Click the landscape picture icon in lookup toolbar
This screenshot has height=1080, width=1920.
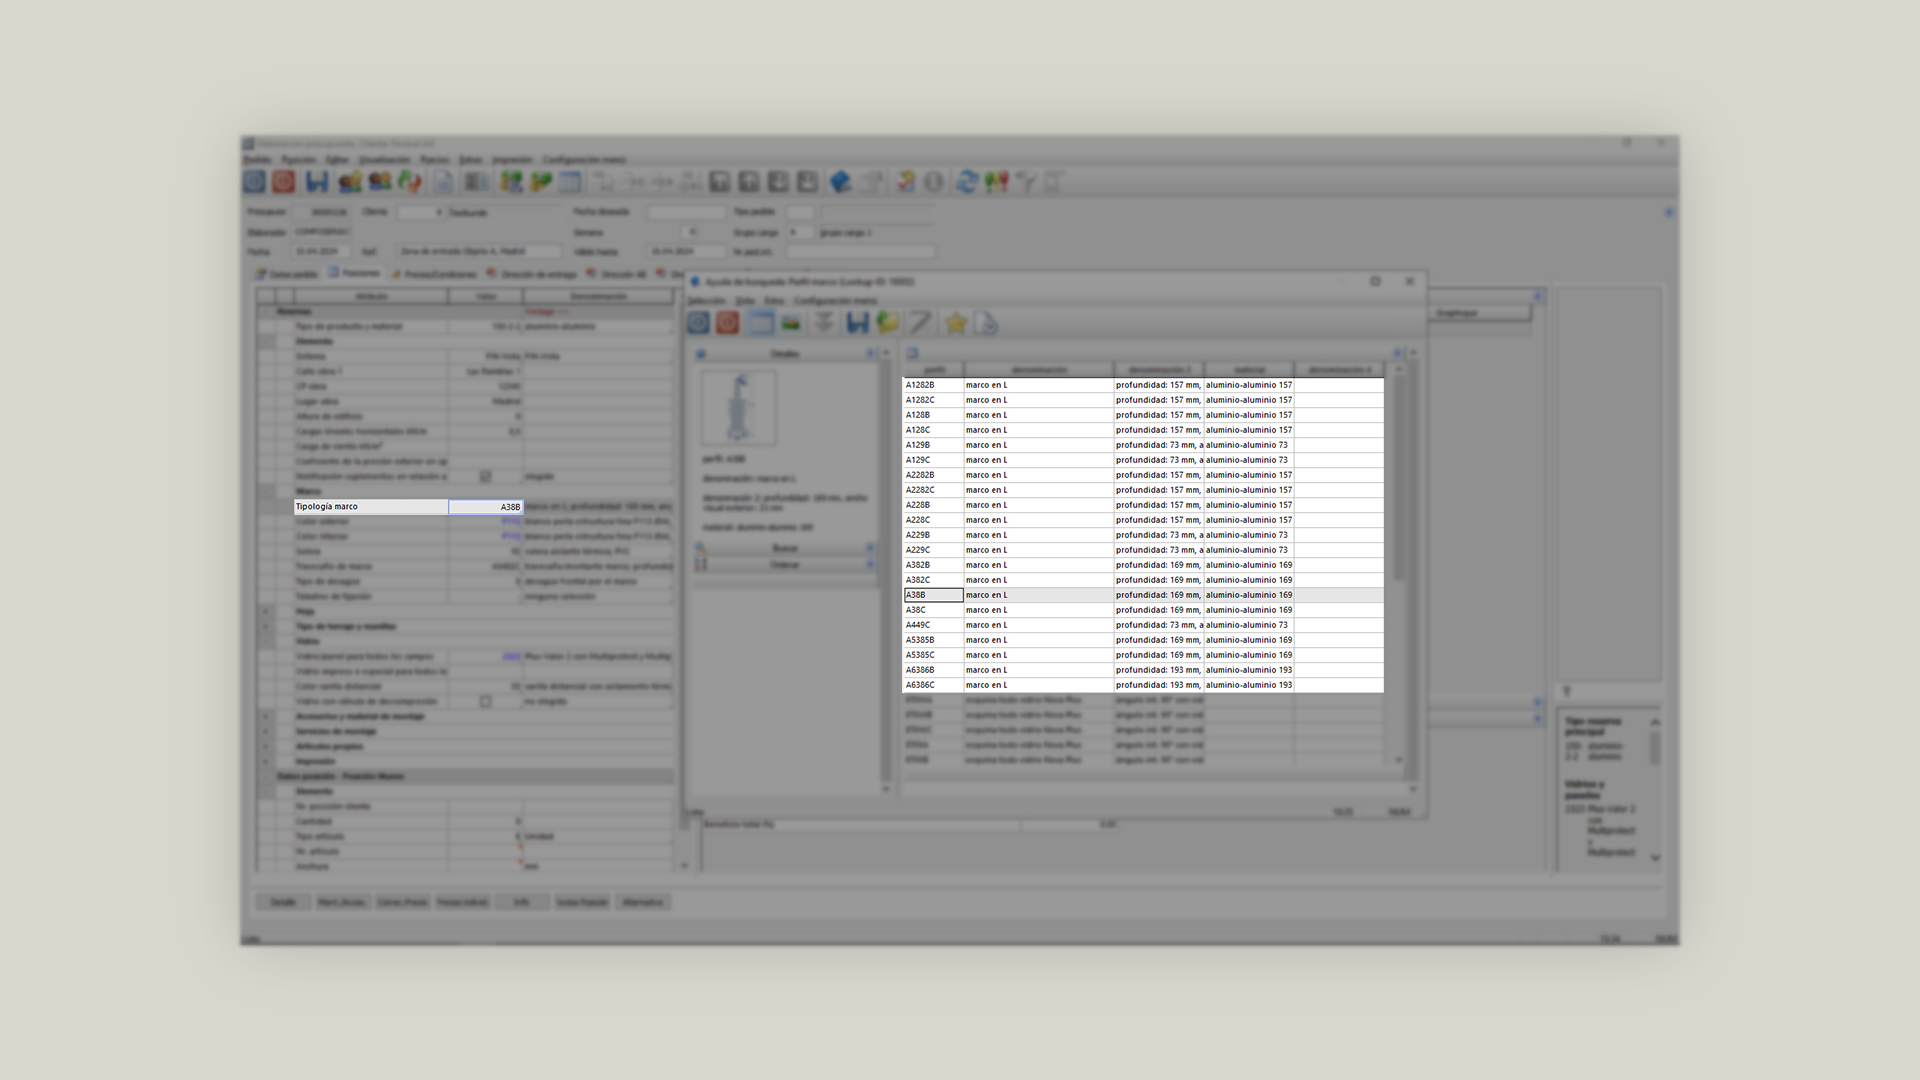pos(791,322)
